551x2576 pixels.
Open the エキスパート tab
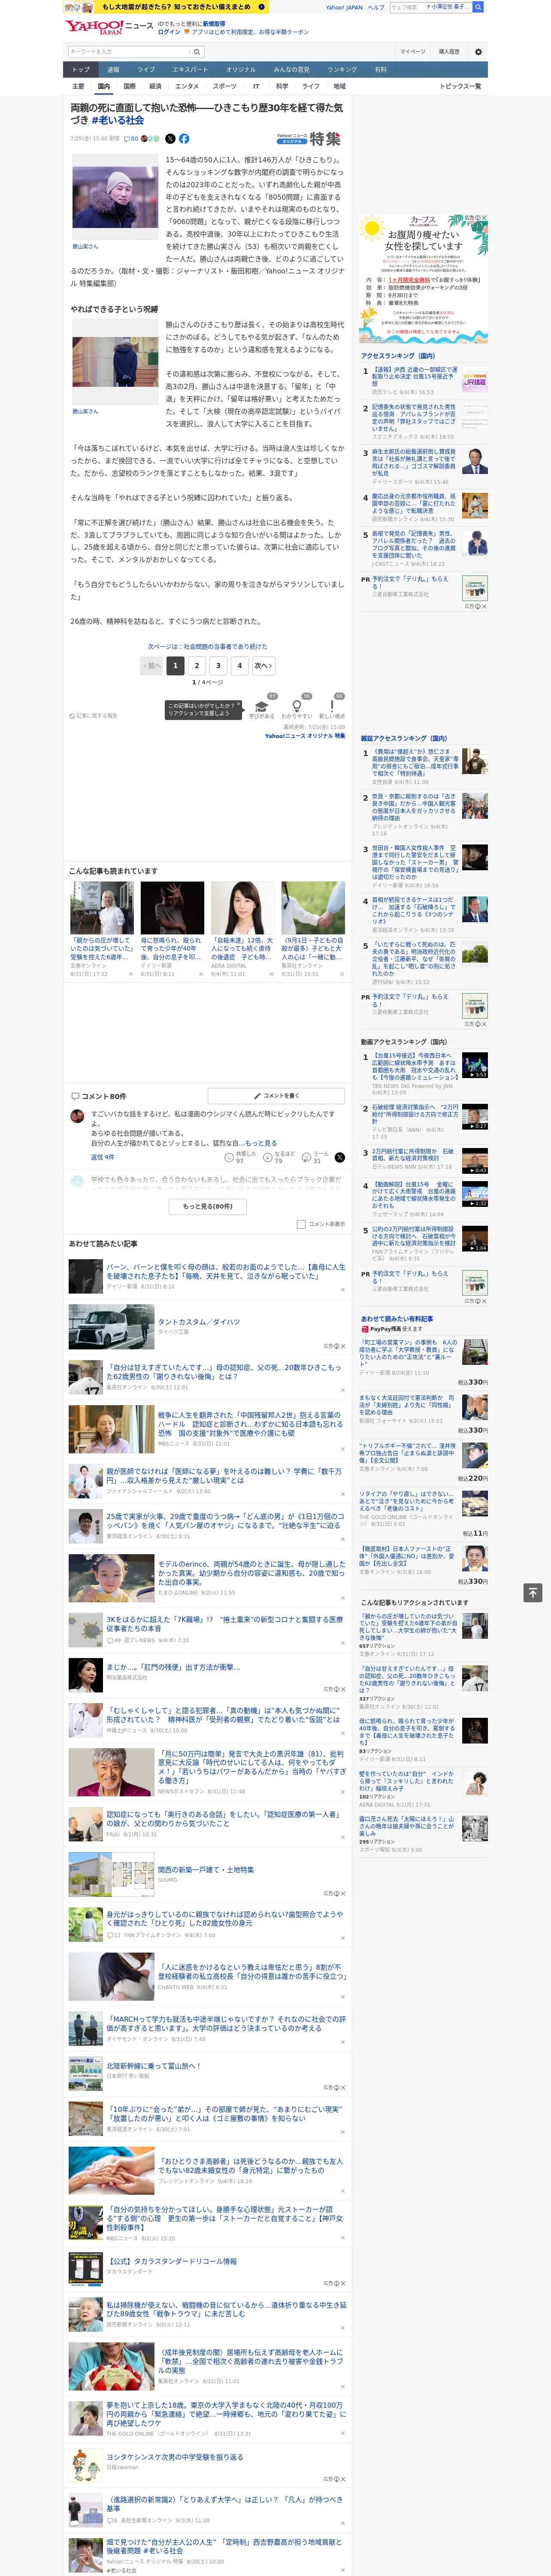(x=190, y=70)
